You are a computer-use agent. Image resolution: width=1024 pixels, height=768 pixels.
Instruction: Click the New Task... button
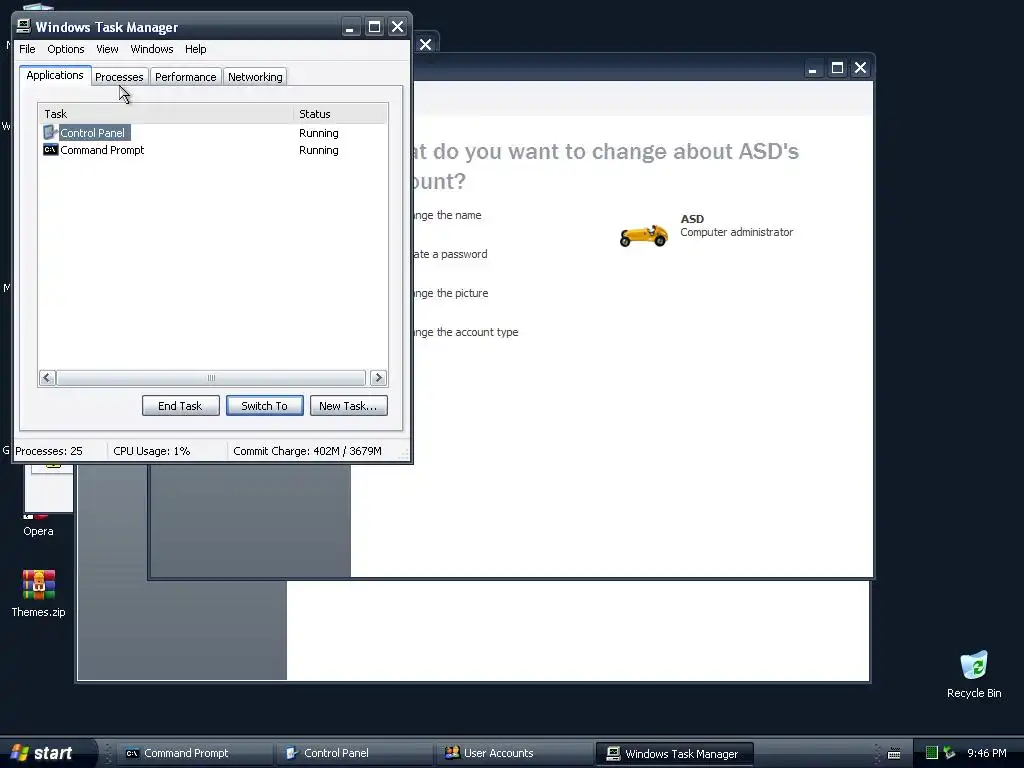(x=348, y=406)
